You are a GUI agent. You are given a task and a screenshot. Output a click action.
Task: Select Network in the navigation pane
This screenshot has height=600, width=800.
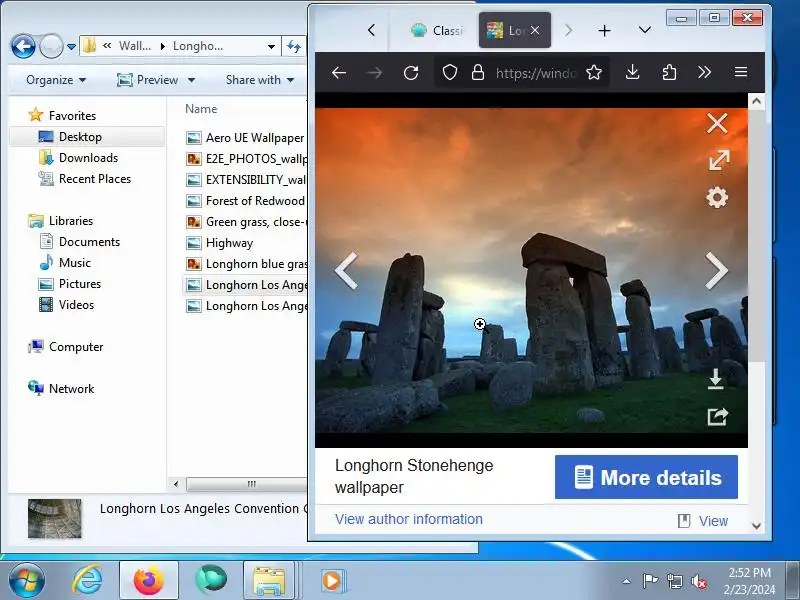coord(71,388)
